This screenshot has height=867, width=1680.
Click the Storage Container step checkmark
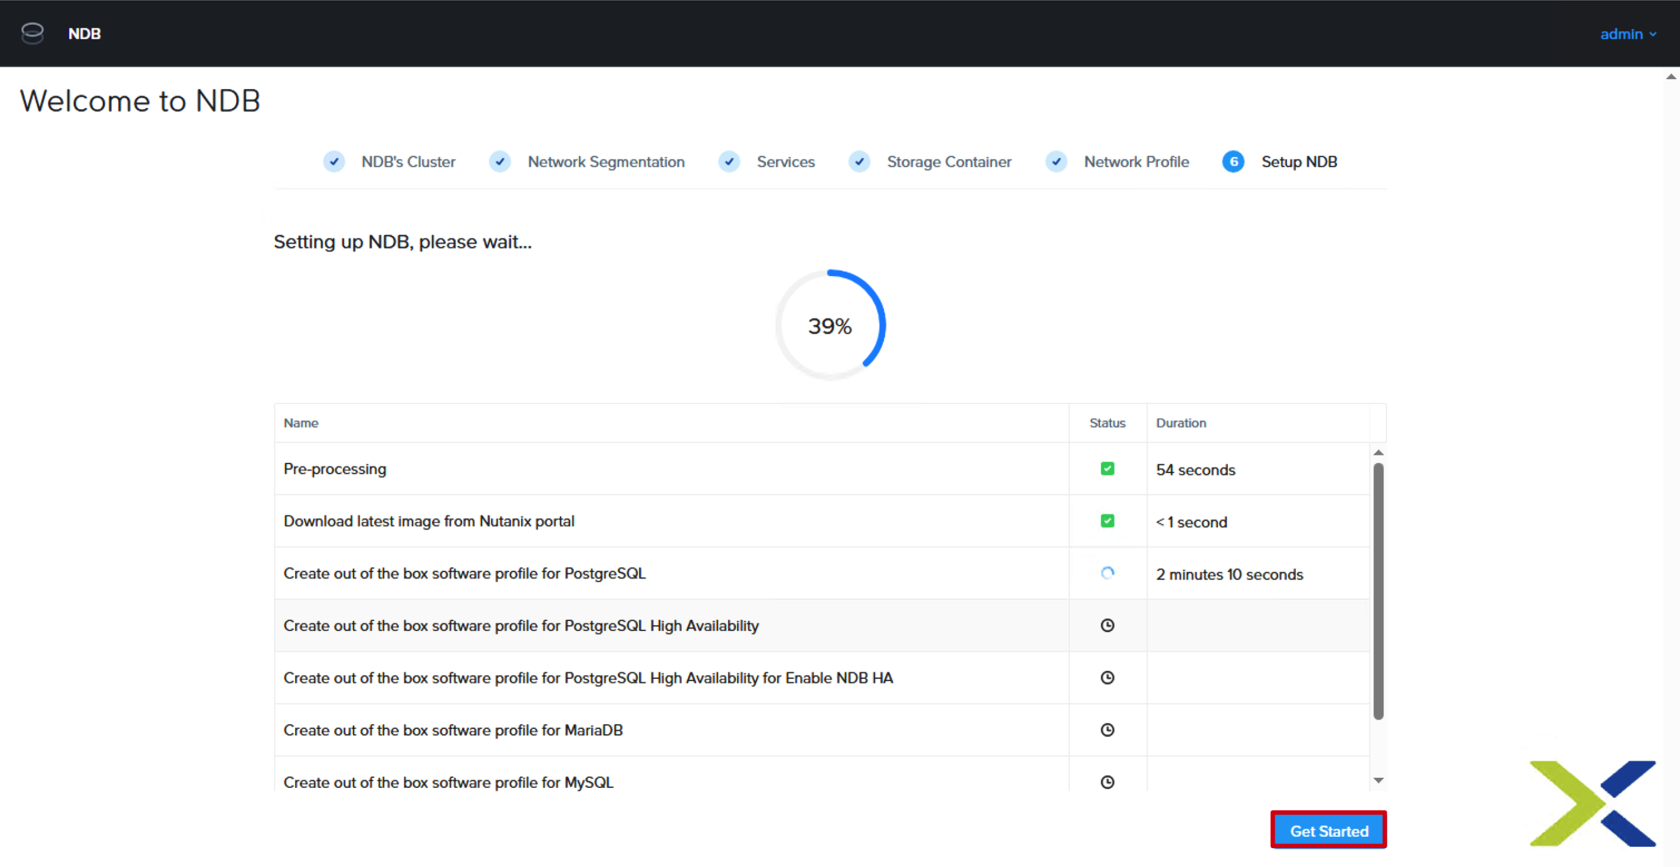[859, 162]
